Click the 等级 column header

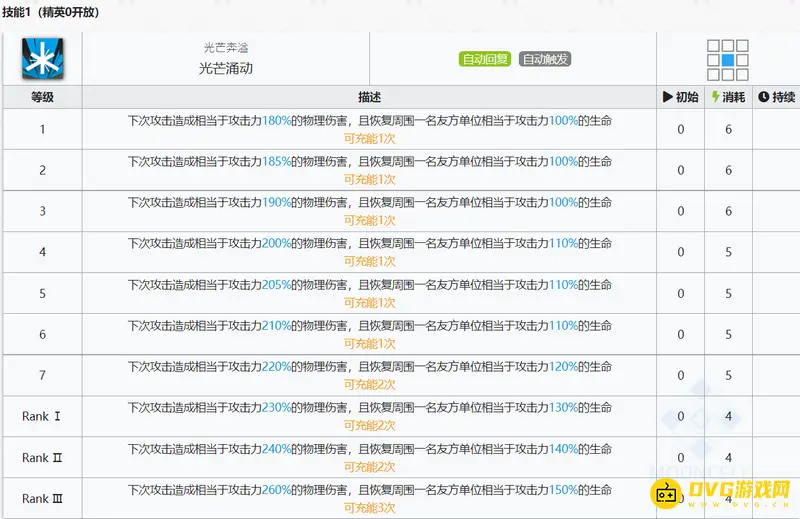coord(42,97)
